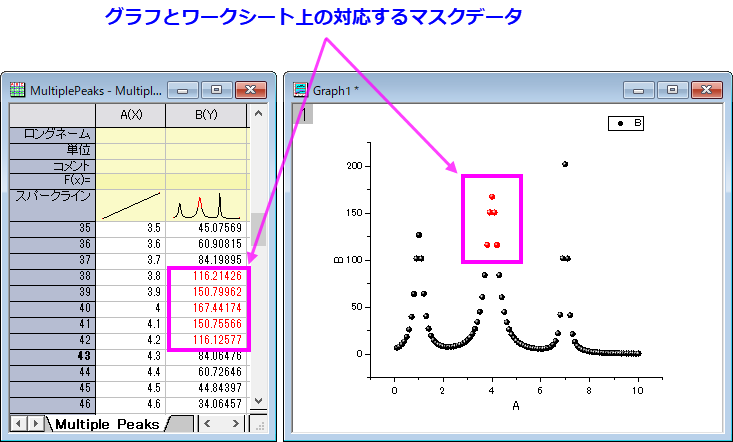Go to previous sheet tab arrow
The width and height of the screenshot is (733, 442).
[18, 424]
